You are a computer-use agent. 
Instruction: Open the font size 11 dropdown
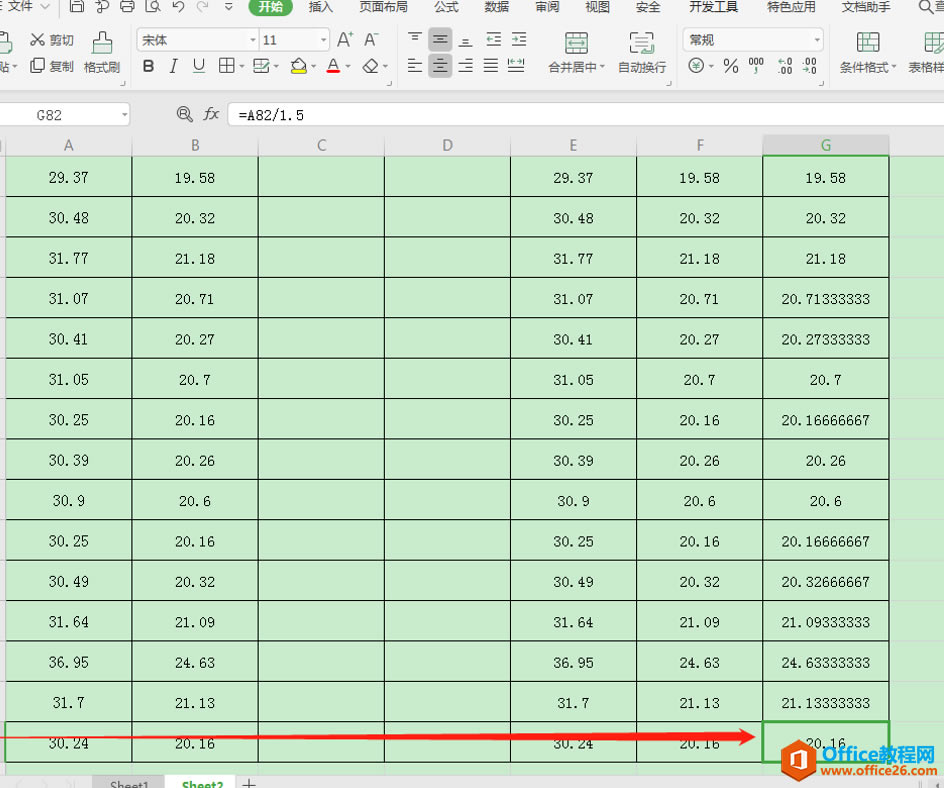[323, 40]
